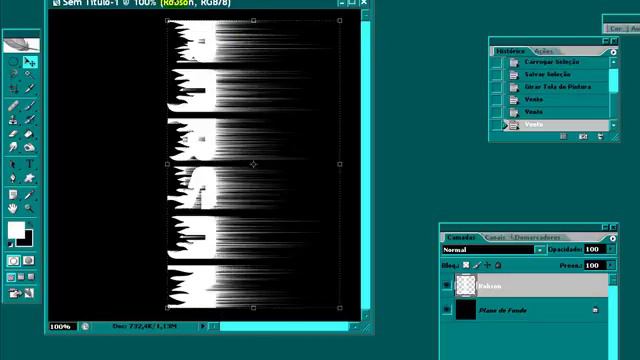
Task: Open the Normal blend mode dropdown
Action: 540,249
